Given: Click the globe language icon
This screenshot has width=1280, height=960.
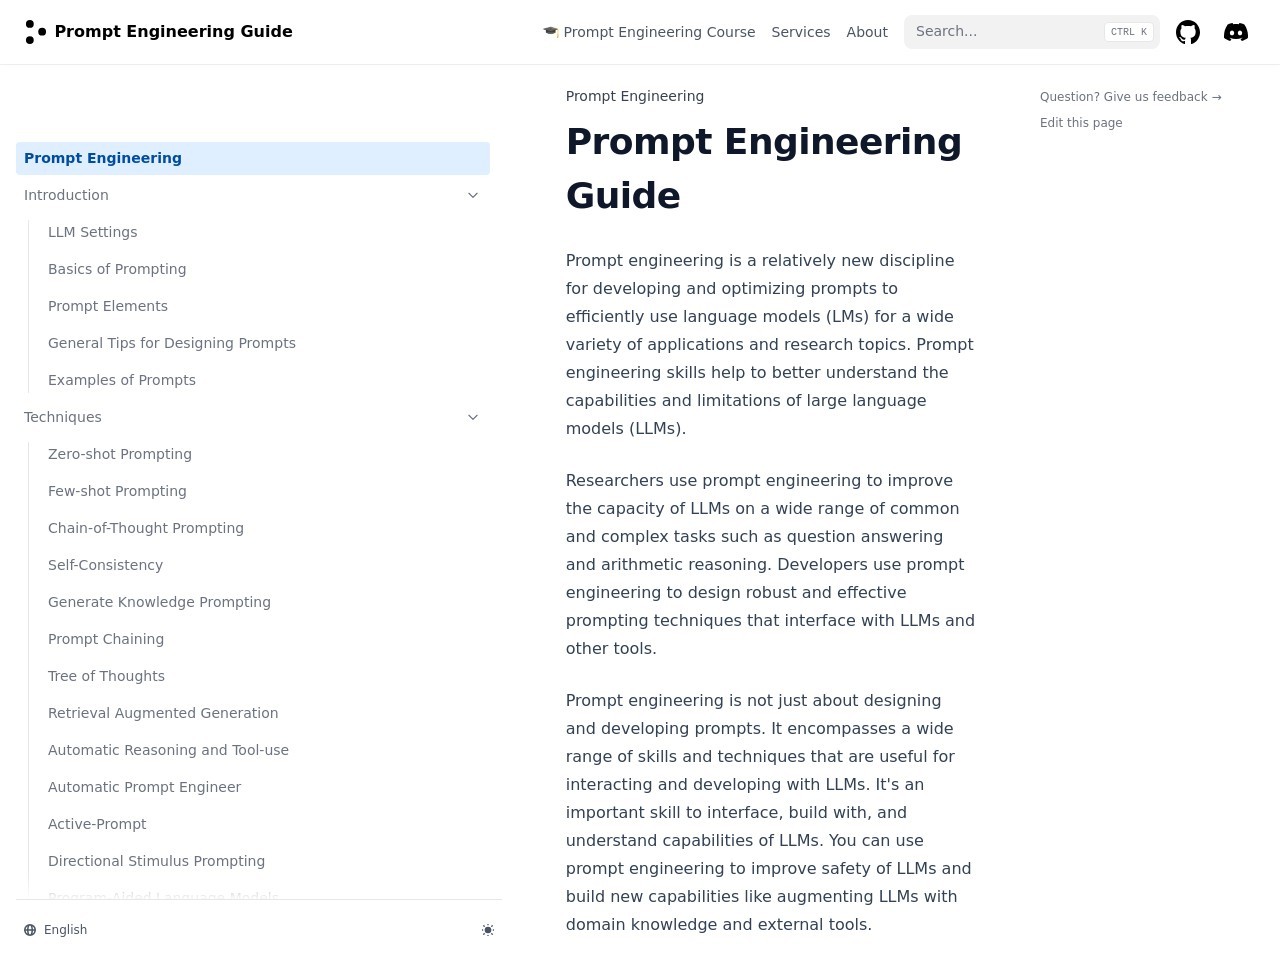Looking at the screenshot, I should pos(30,930).
